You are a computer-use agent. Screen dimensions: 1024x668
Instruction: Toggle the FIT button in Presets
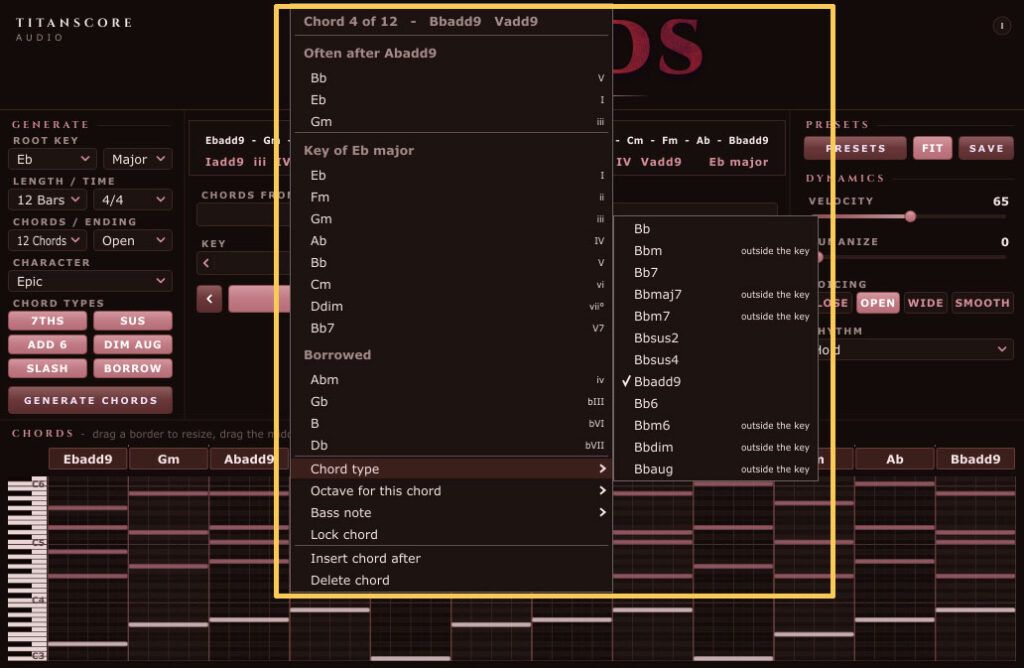932,148
